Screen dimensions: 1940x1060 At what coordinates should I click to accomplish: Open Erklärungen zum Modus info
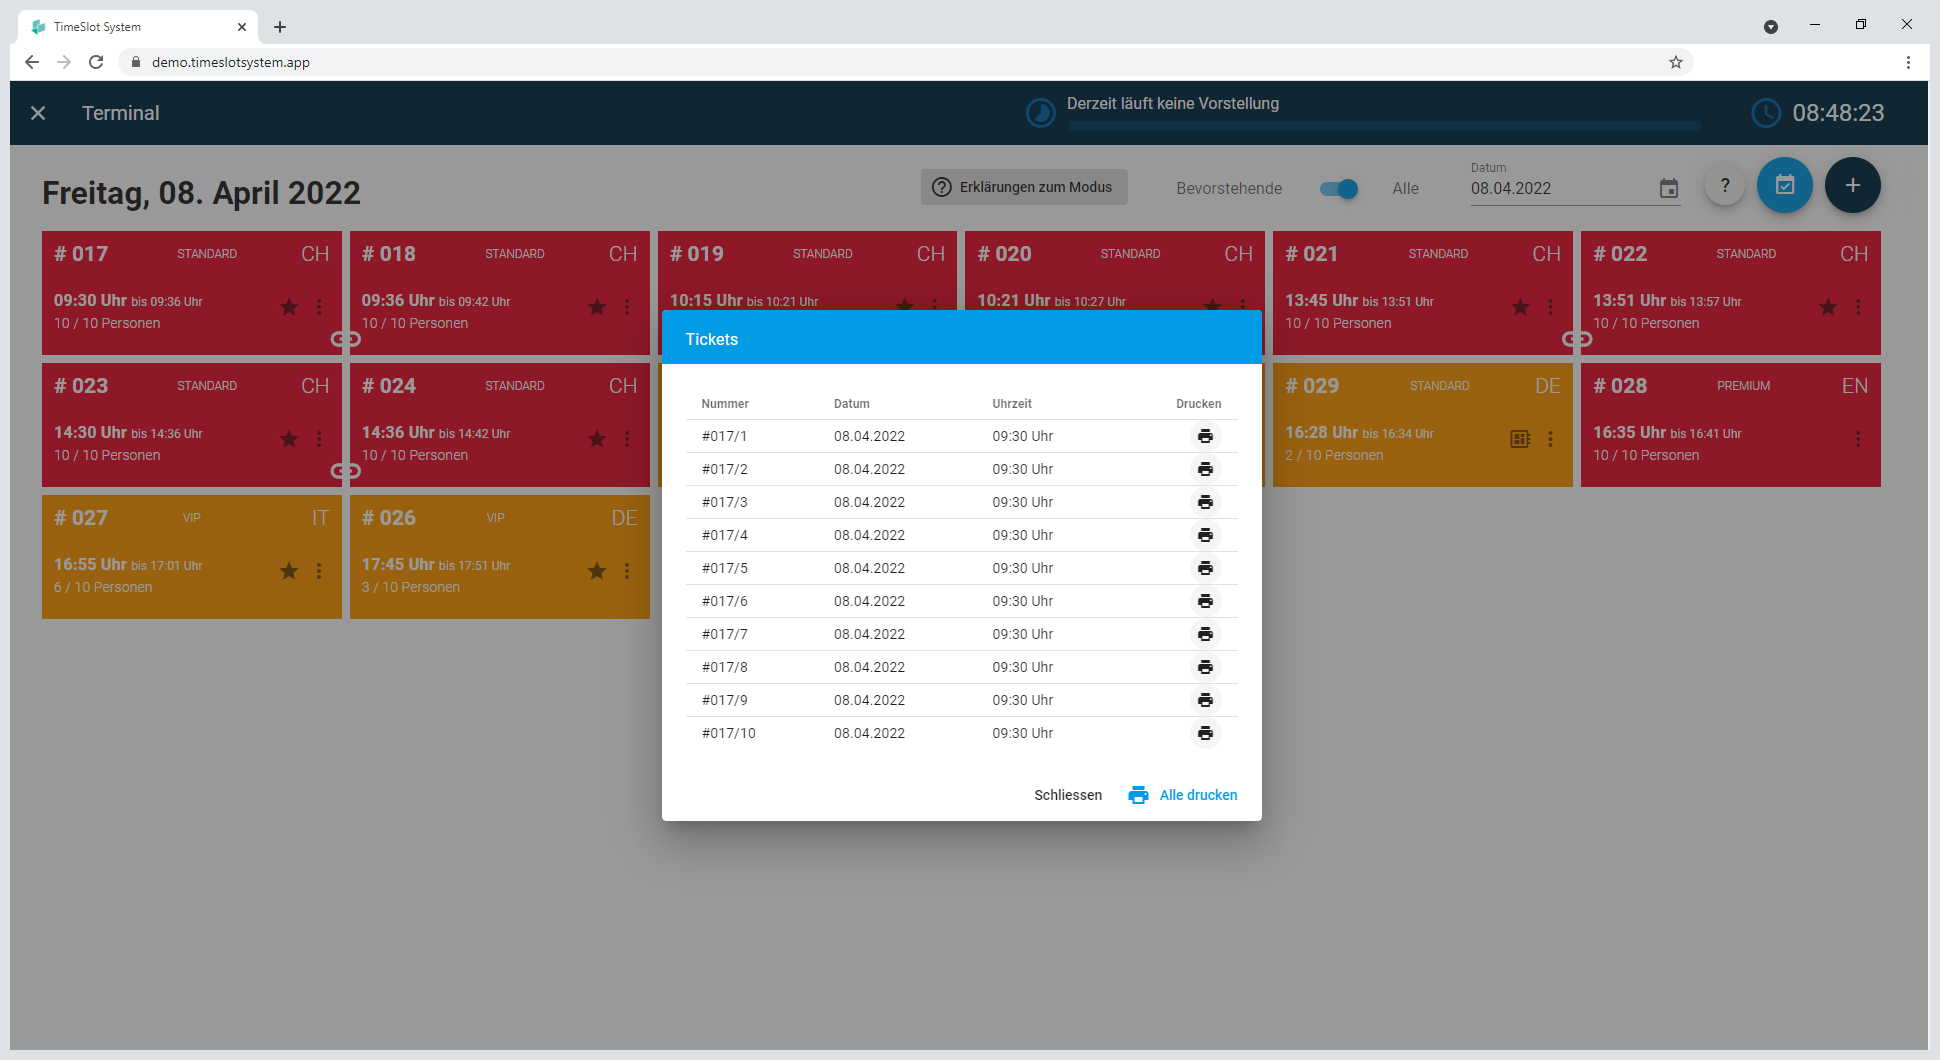pos(1024,187)
